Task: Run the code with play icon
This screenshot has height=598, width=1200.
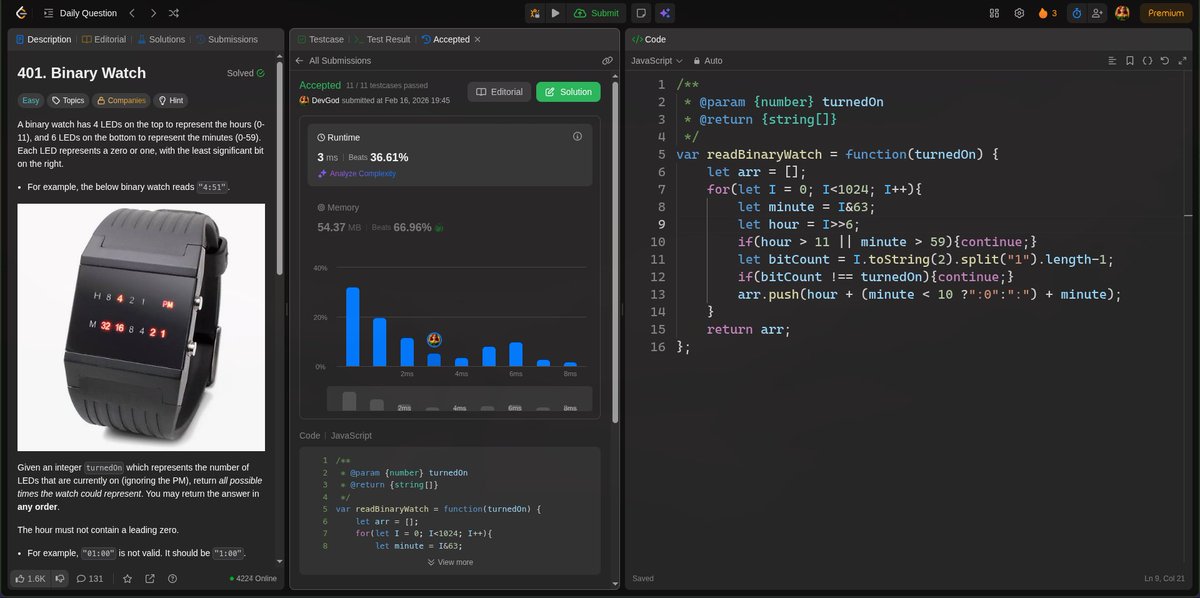Action: click(x=555, y=13)
